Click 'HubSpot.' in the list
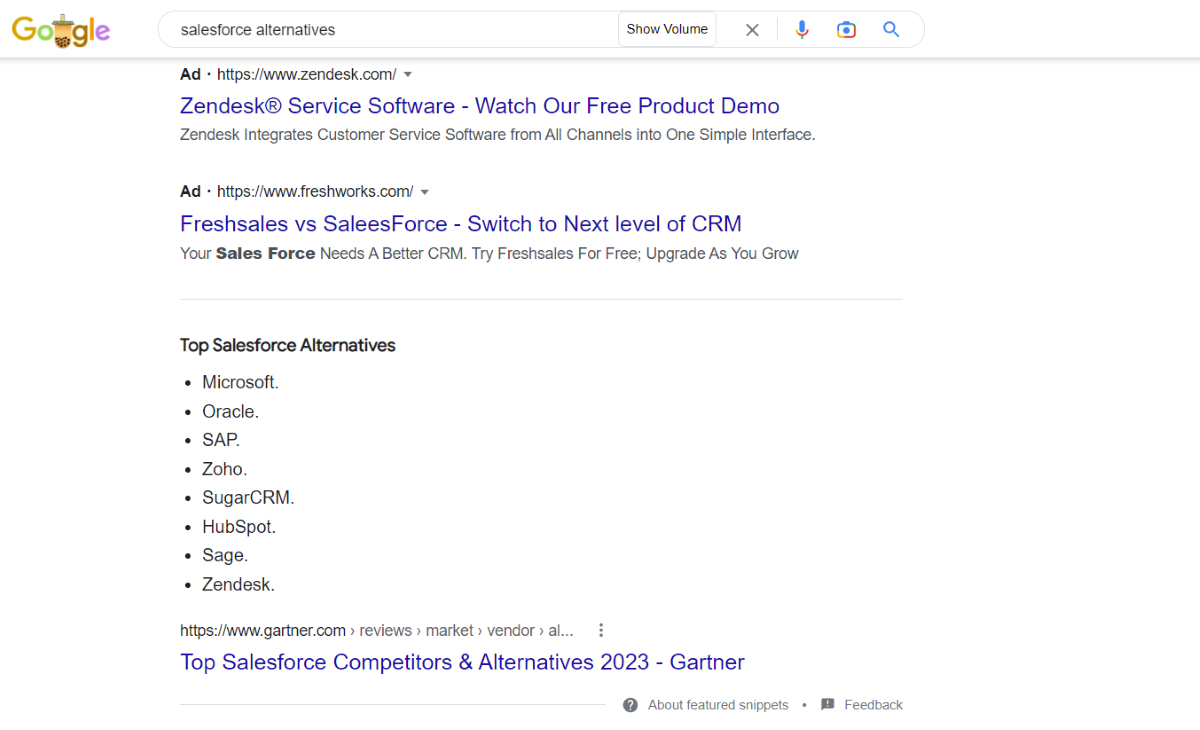Image resolution: width=1200 pixels, height=730 pixels. point(239,527)
